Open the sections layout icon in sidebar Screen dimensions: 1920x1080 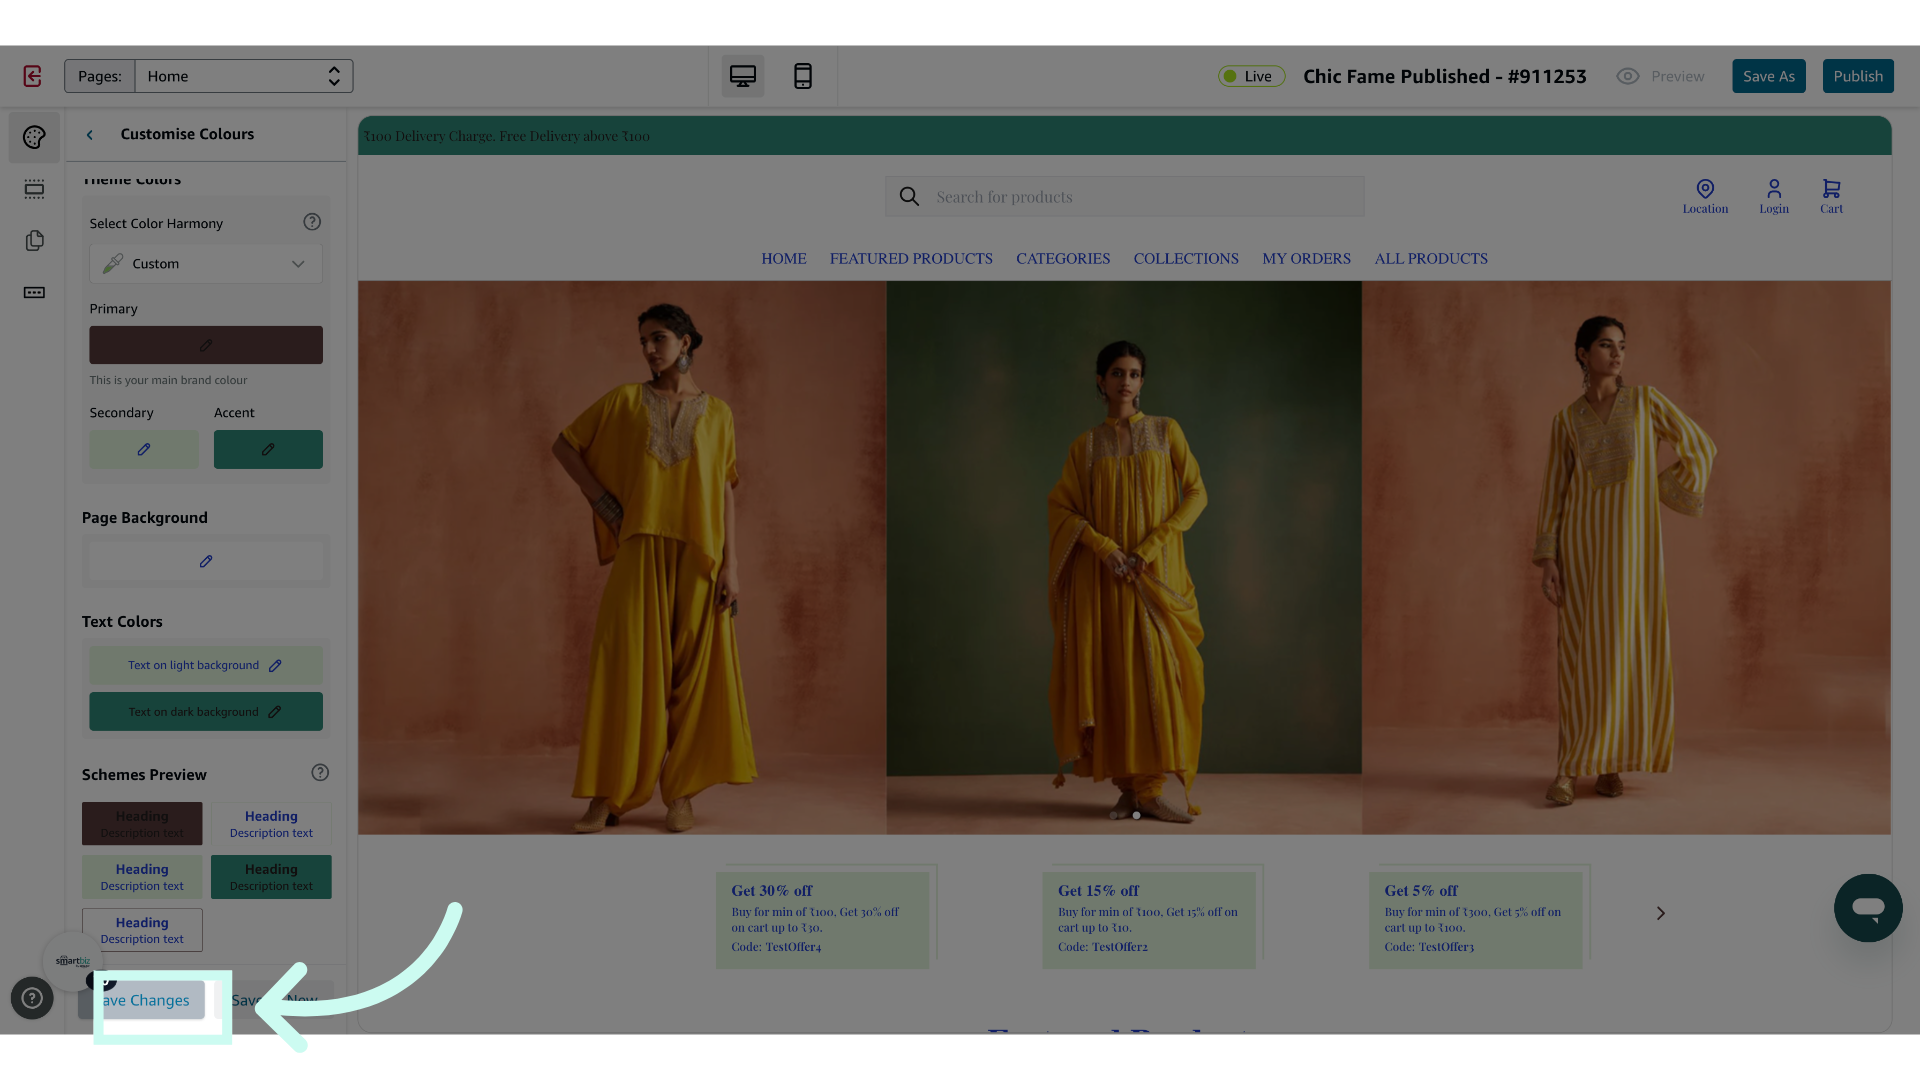tap(34, 189)
